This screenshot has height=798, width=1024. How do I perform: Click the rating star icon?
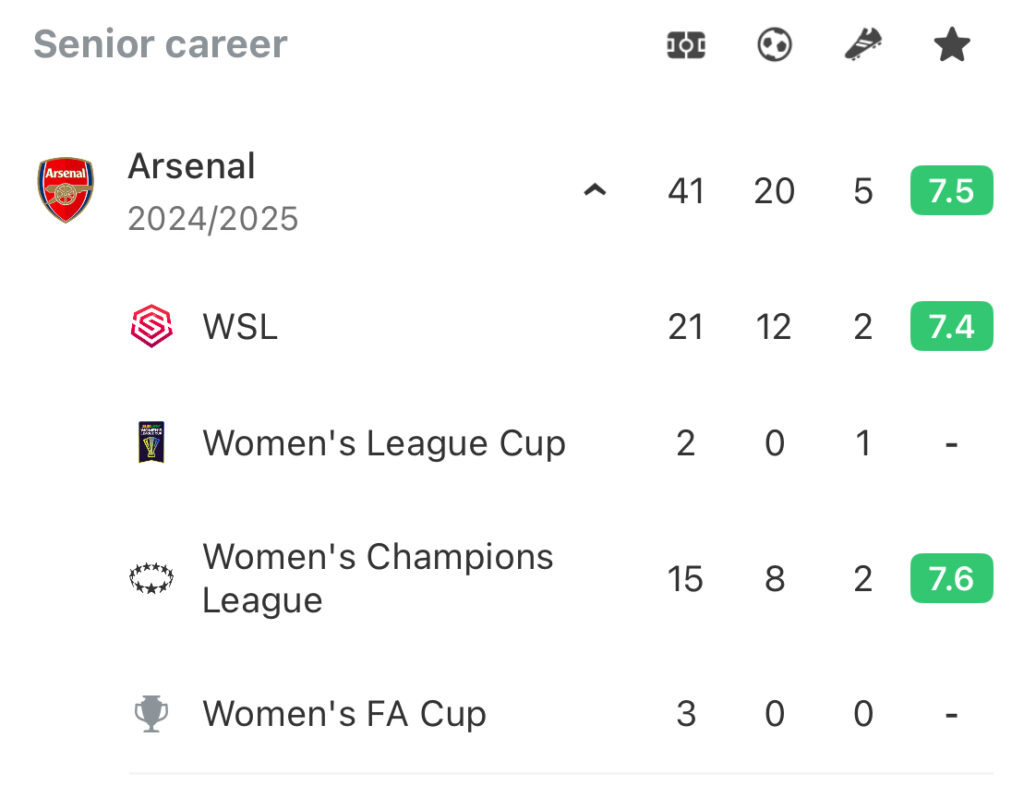click(952, 44)
